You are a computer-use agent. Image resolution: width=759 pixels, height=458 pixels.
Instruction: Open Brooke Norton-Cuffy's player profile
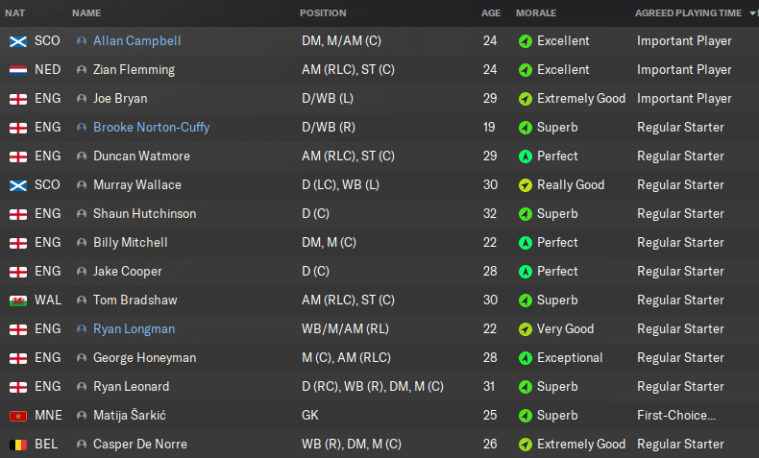pos(151,128)
